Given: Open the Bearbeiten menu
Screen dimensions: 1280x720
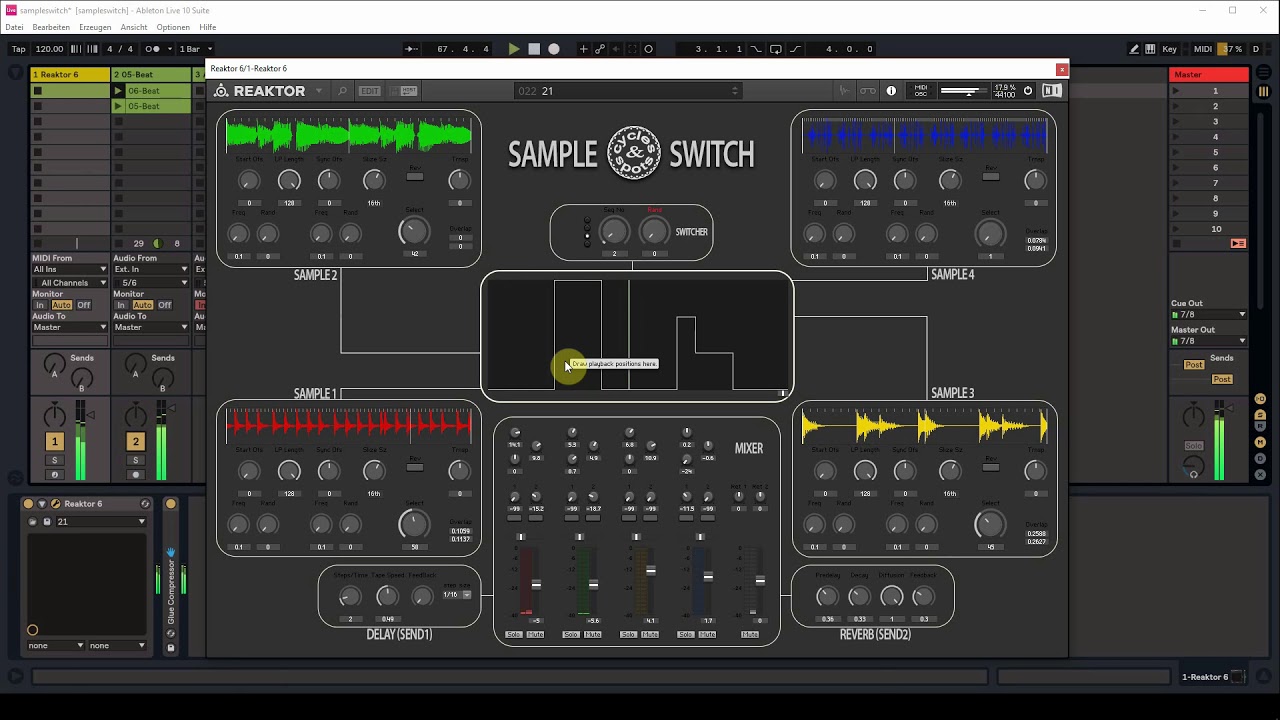Looking at the screenshot, I should (x=51, y=27).
